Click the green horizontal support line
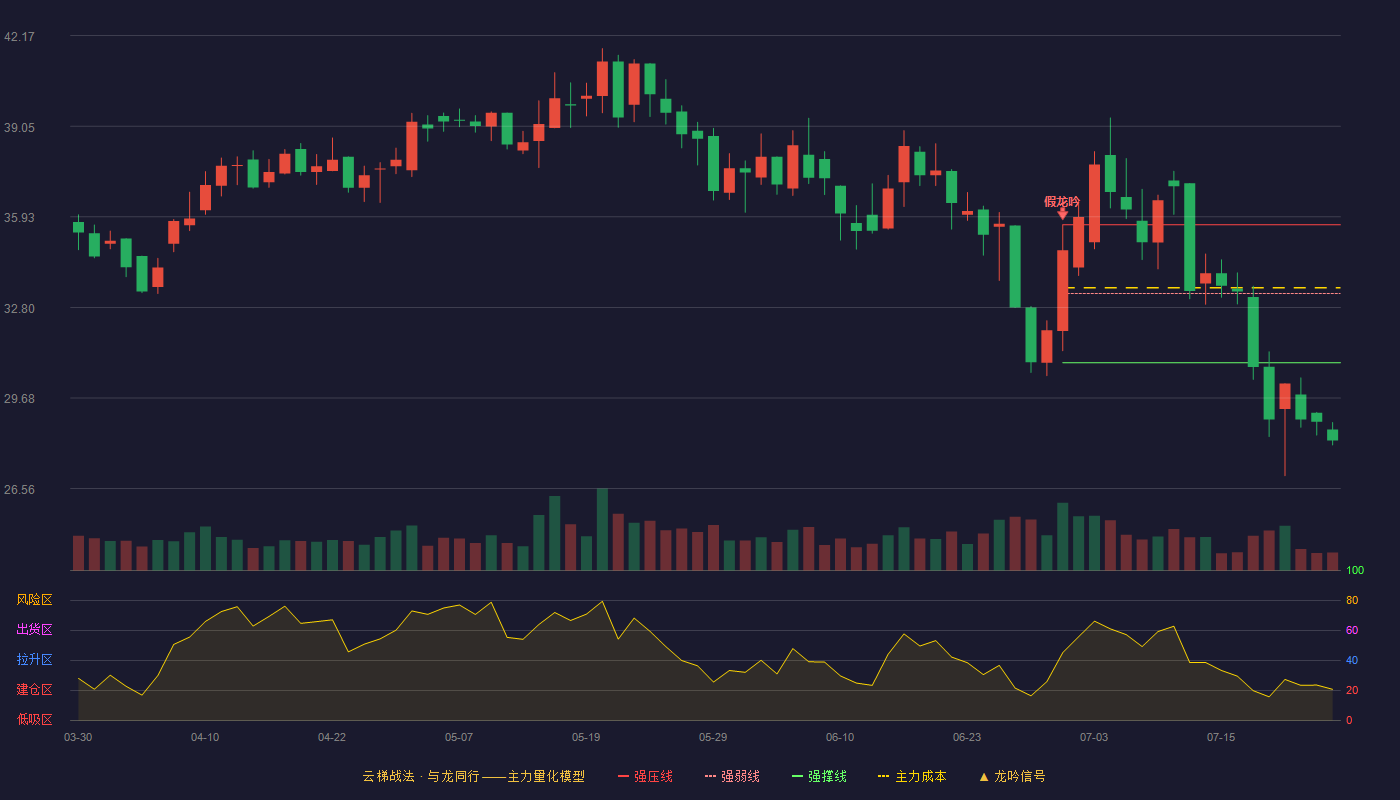The width and height of the screenshot is (1400, 800). 1201,362
